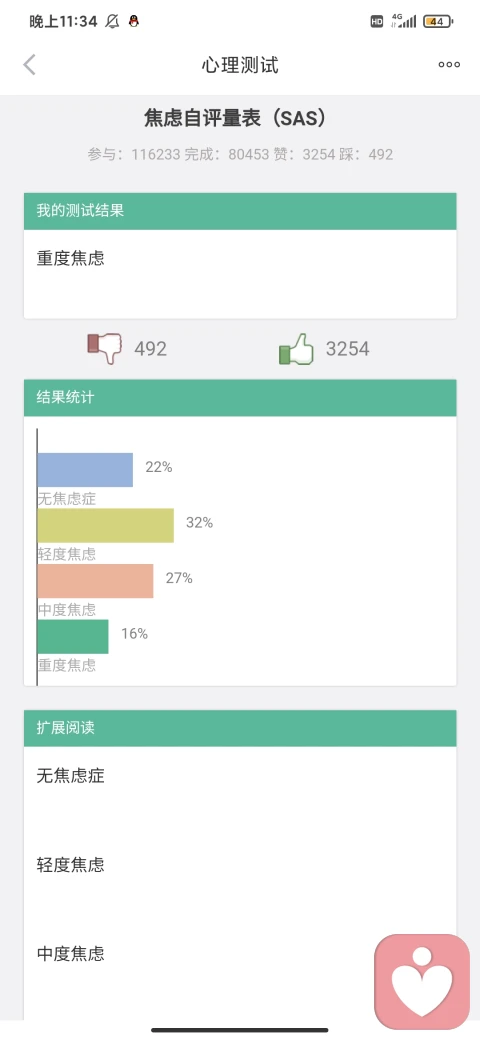
Task: Tap the QQ penguin status bar icon
Action: pyautogui.click(x=133, y=21)
